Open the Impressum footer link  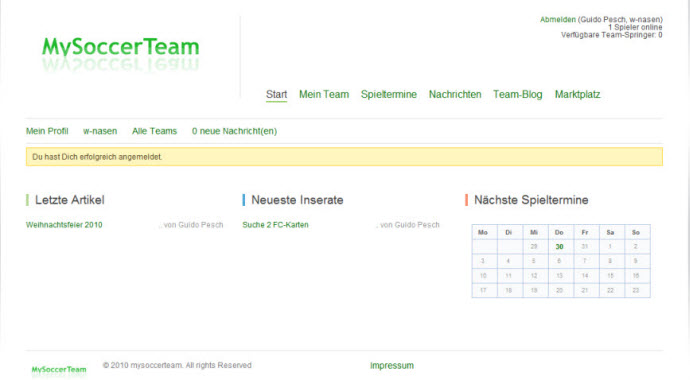392,365
